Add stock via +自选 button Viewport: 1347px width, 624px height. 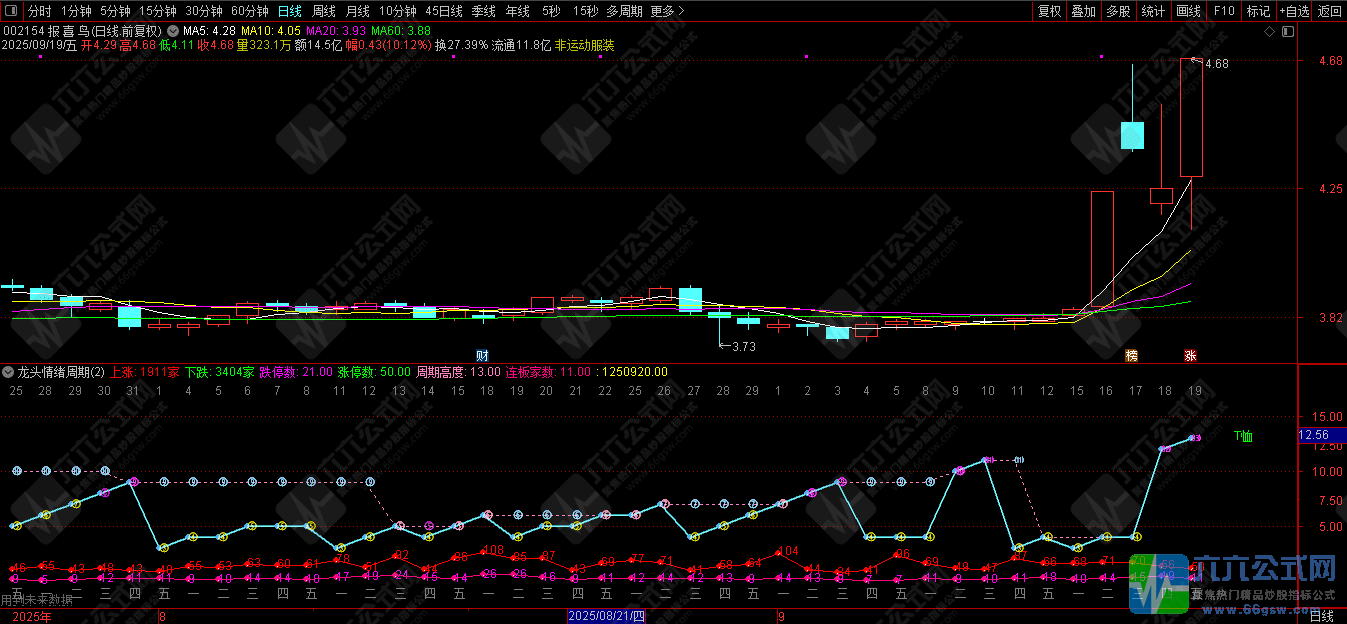(x=1293, y=11)
